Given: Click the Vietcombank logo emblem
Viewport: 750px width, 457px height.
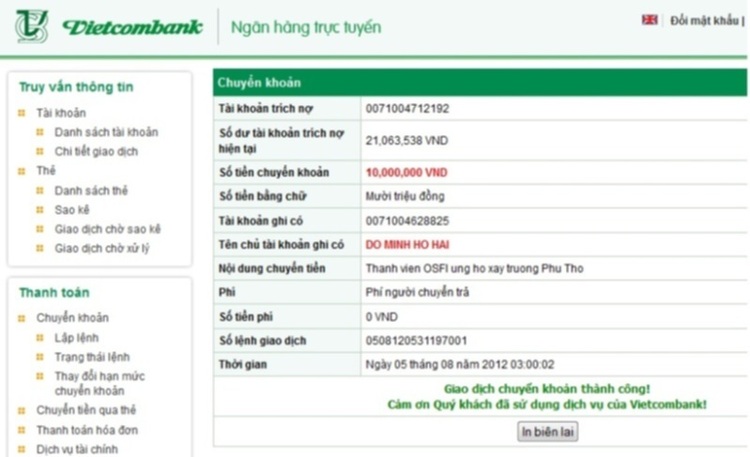Looking at the screenshot, I should [32, 26].
